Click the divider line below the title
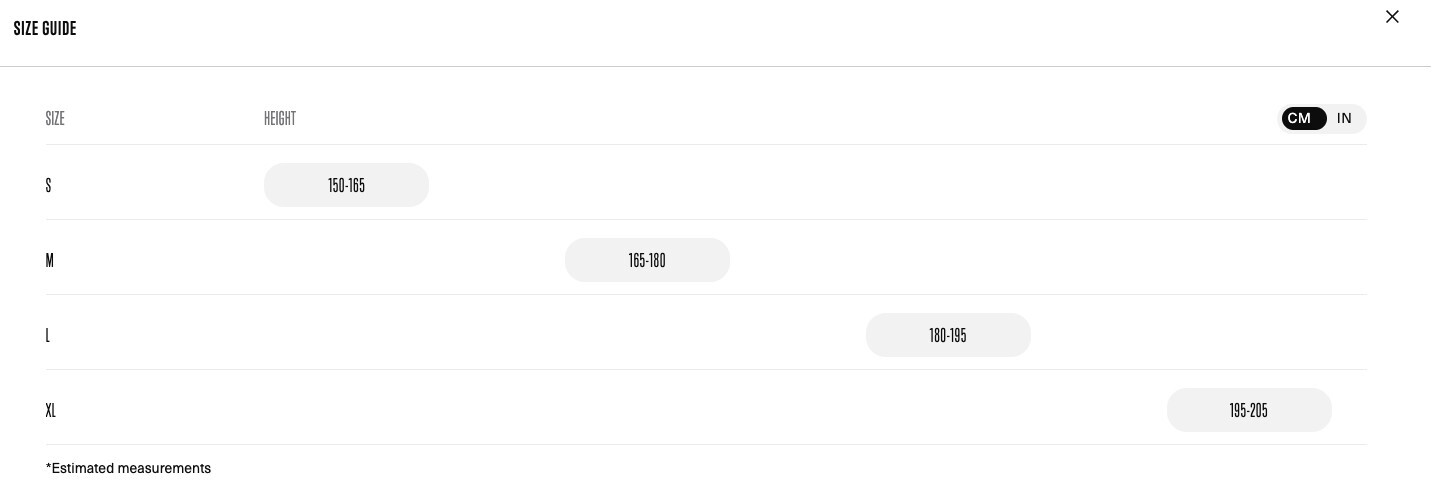The width and height of the screenshot is (1435, 482). tap(700, 66)
